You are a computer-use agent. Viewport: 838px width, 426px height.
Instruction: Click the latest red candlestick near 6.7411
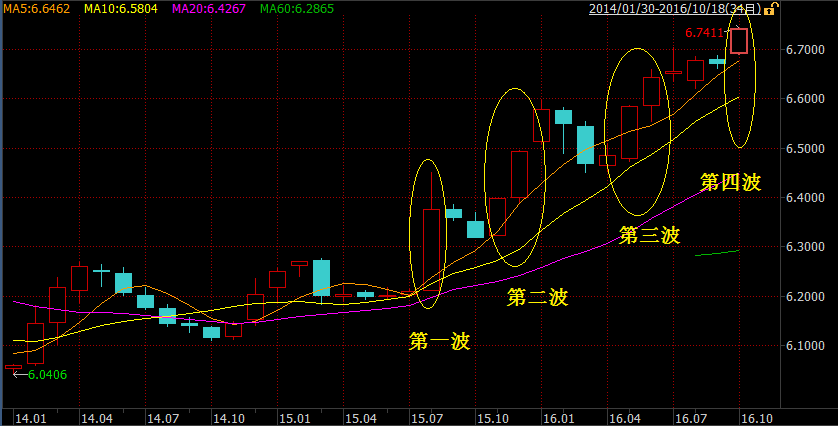[739, 41]
